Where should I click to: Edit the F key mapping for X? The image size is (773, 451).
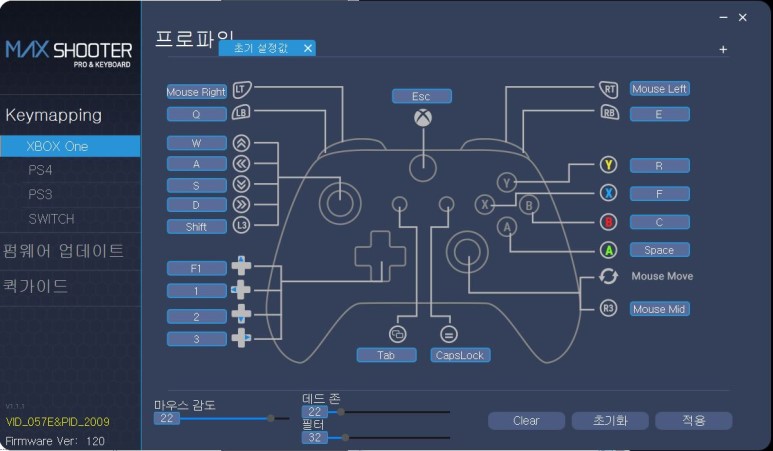click(x=660, y=194)
